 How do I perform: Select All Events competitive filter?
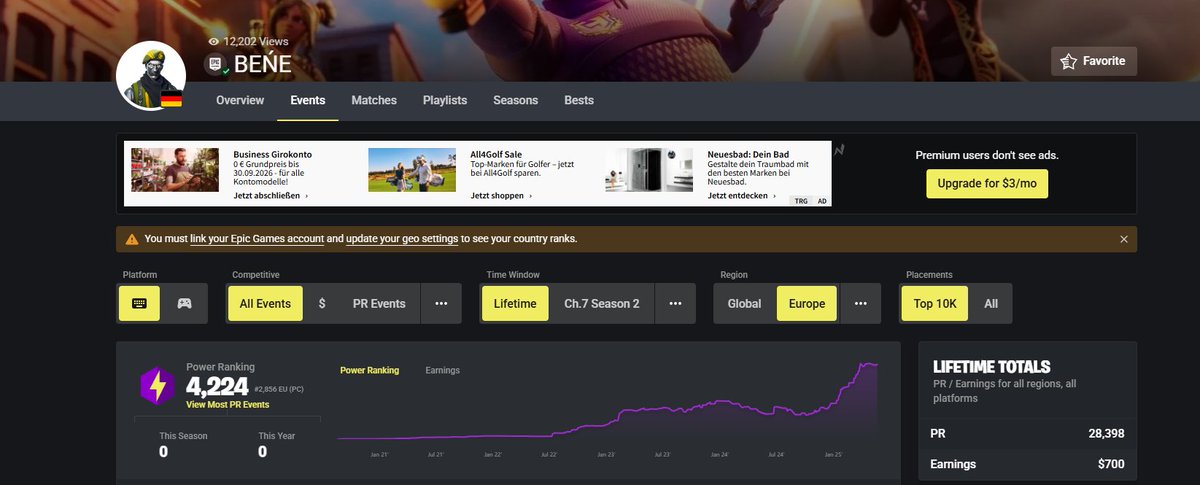pyautogui.click(x=265, y=304)
